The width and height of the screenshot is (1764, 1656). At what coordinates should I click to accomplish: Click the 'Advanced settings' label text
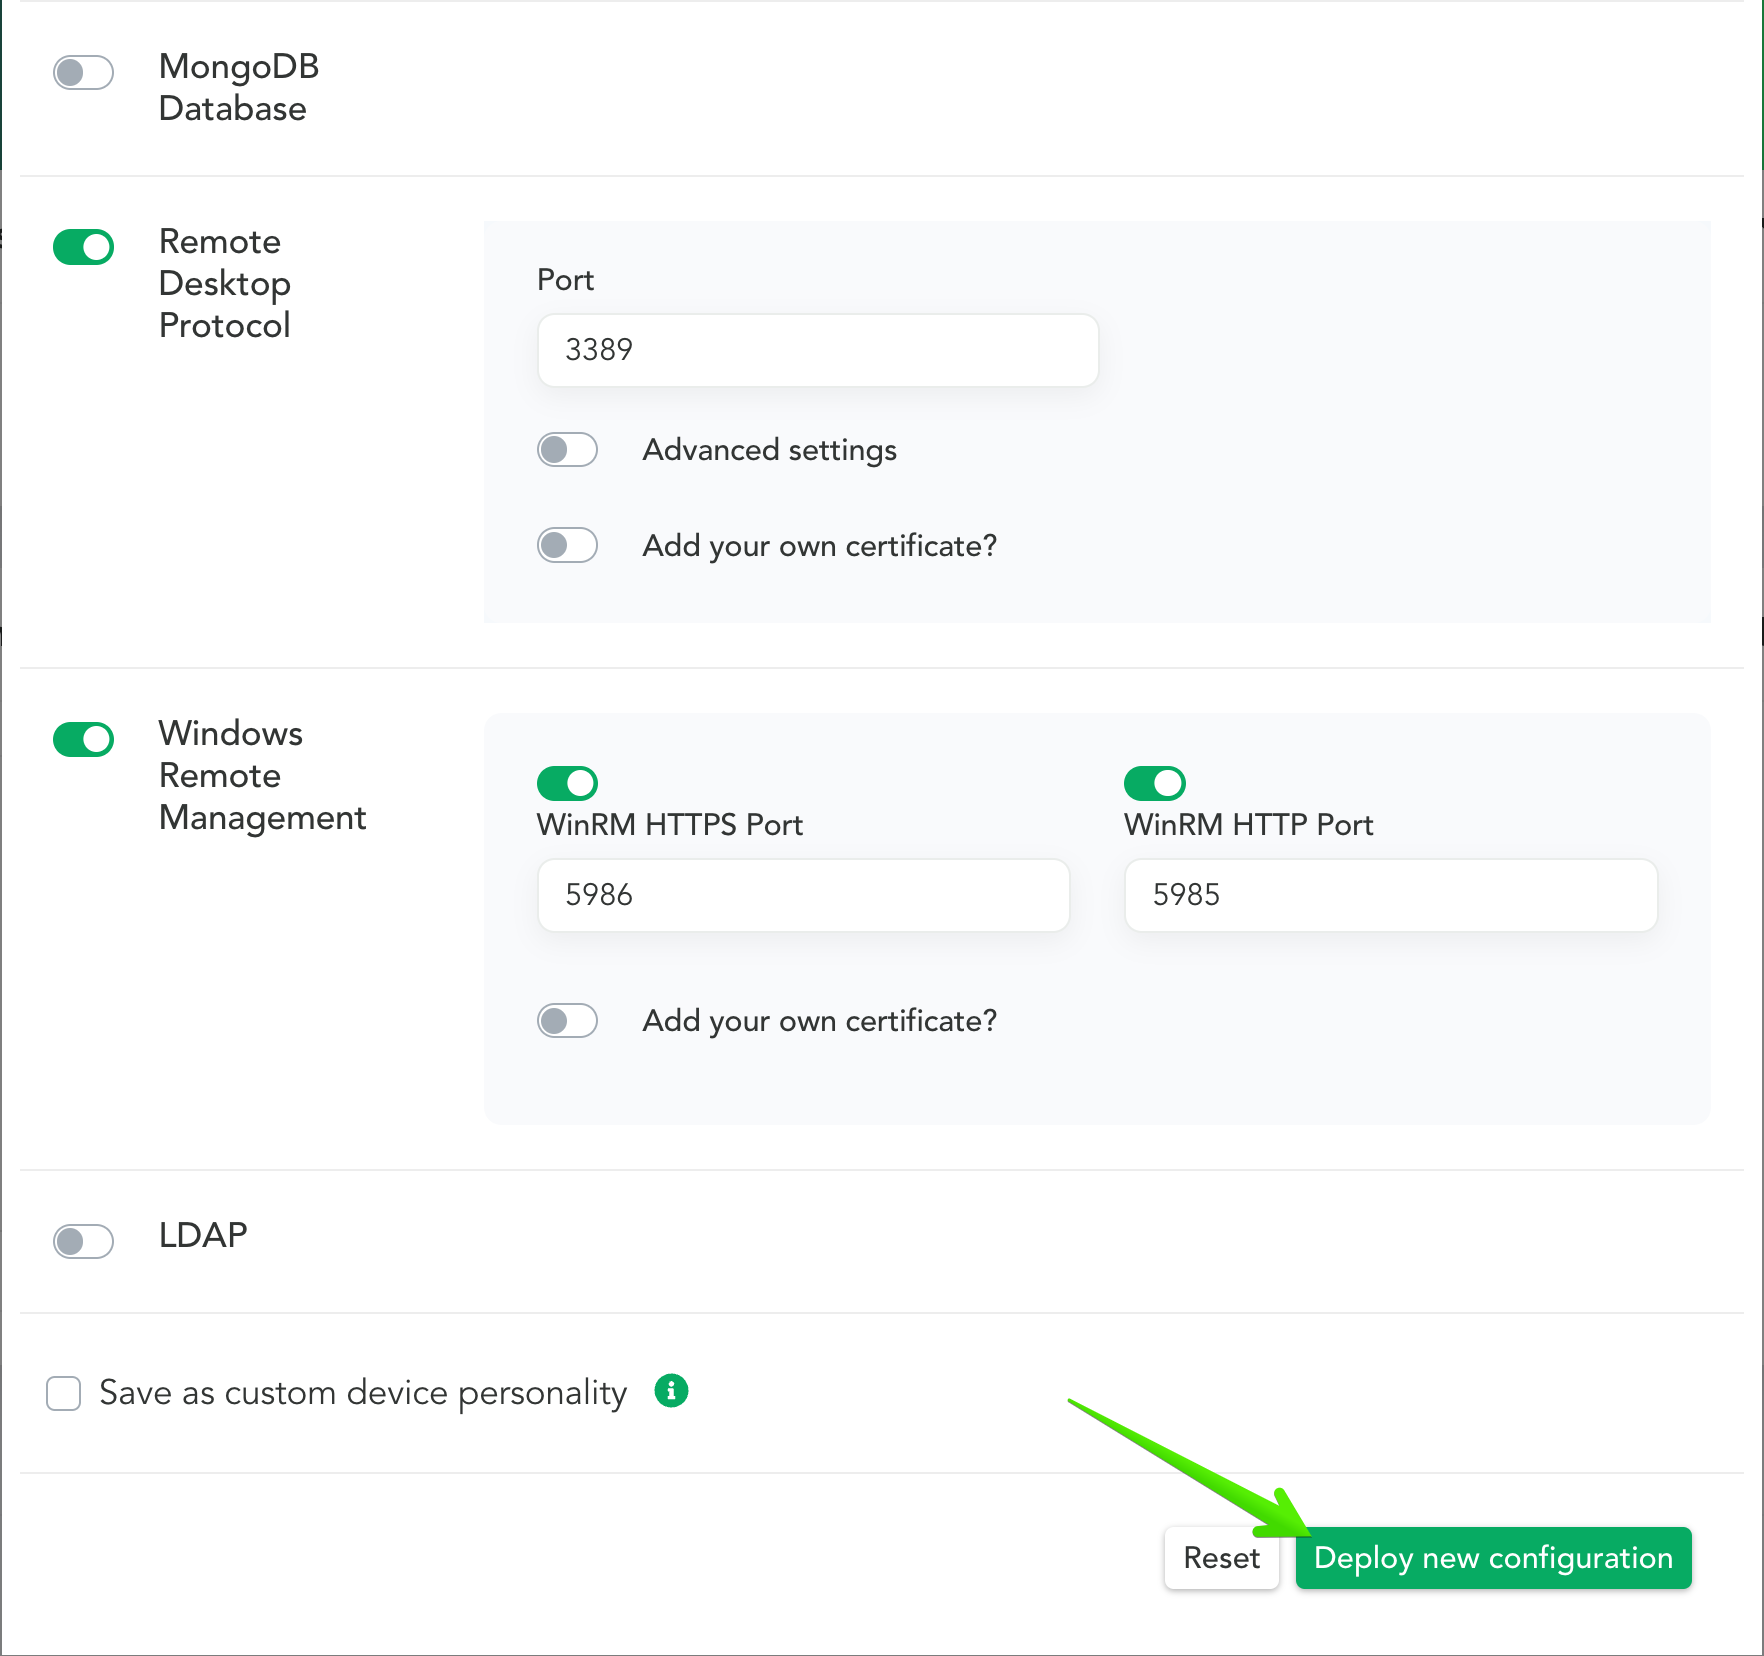click(x=770, y=450)
